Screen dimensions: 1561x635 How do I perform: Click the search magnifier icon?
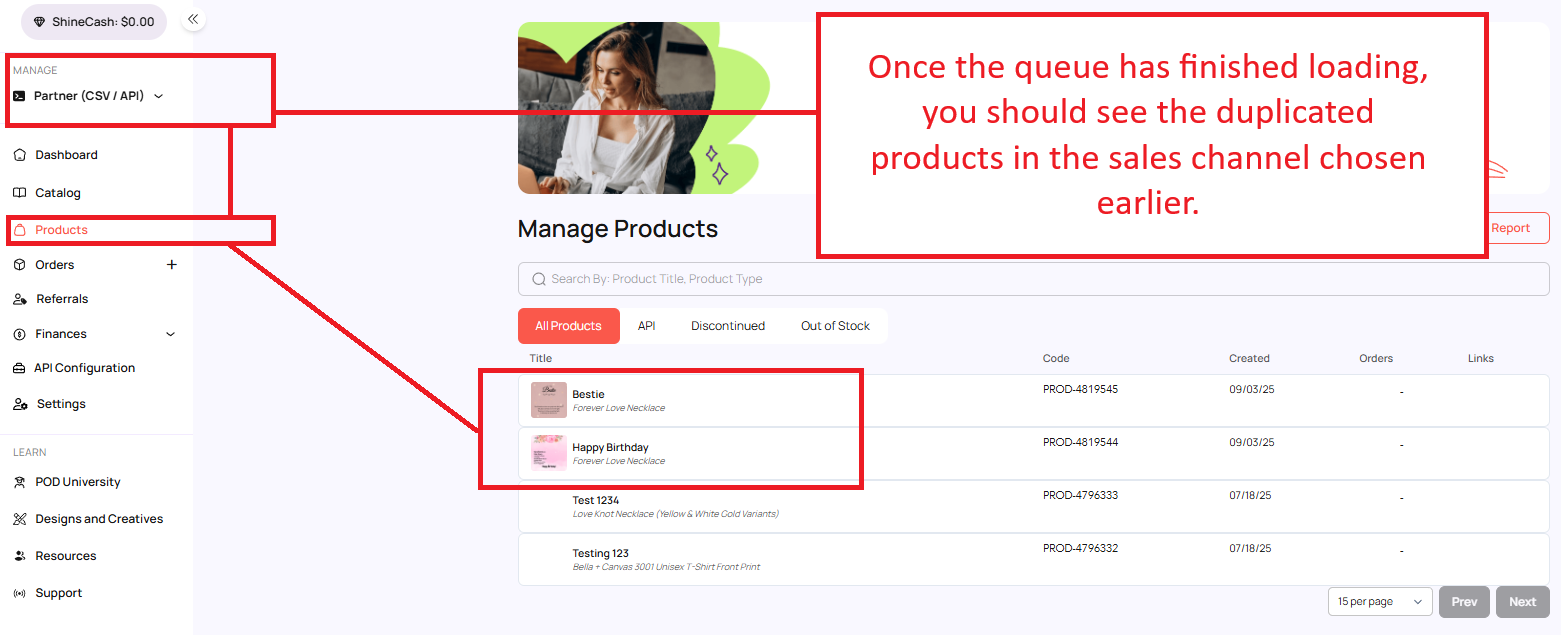click(539, 279)
